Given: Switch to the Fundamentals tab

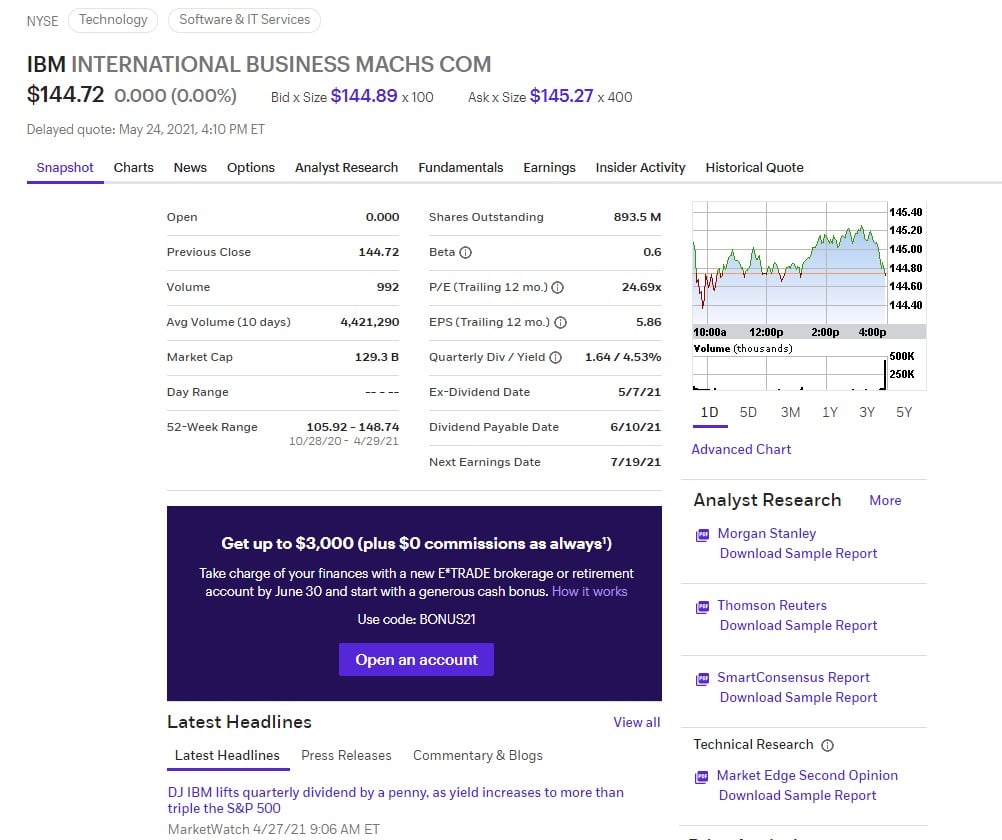Looking at the screenshot, I should (461, 167).
